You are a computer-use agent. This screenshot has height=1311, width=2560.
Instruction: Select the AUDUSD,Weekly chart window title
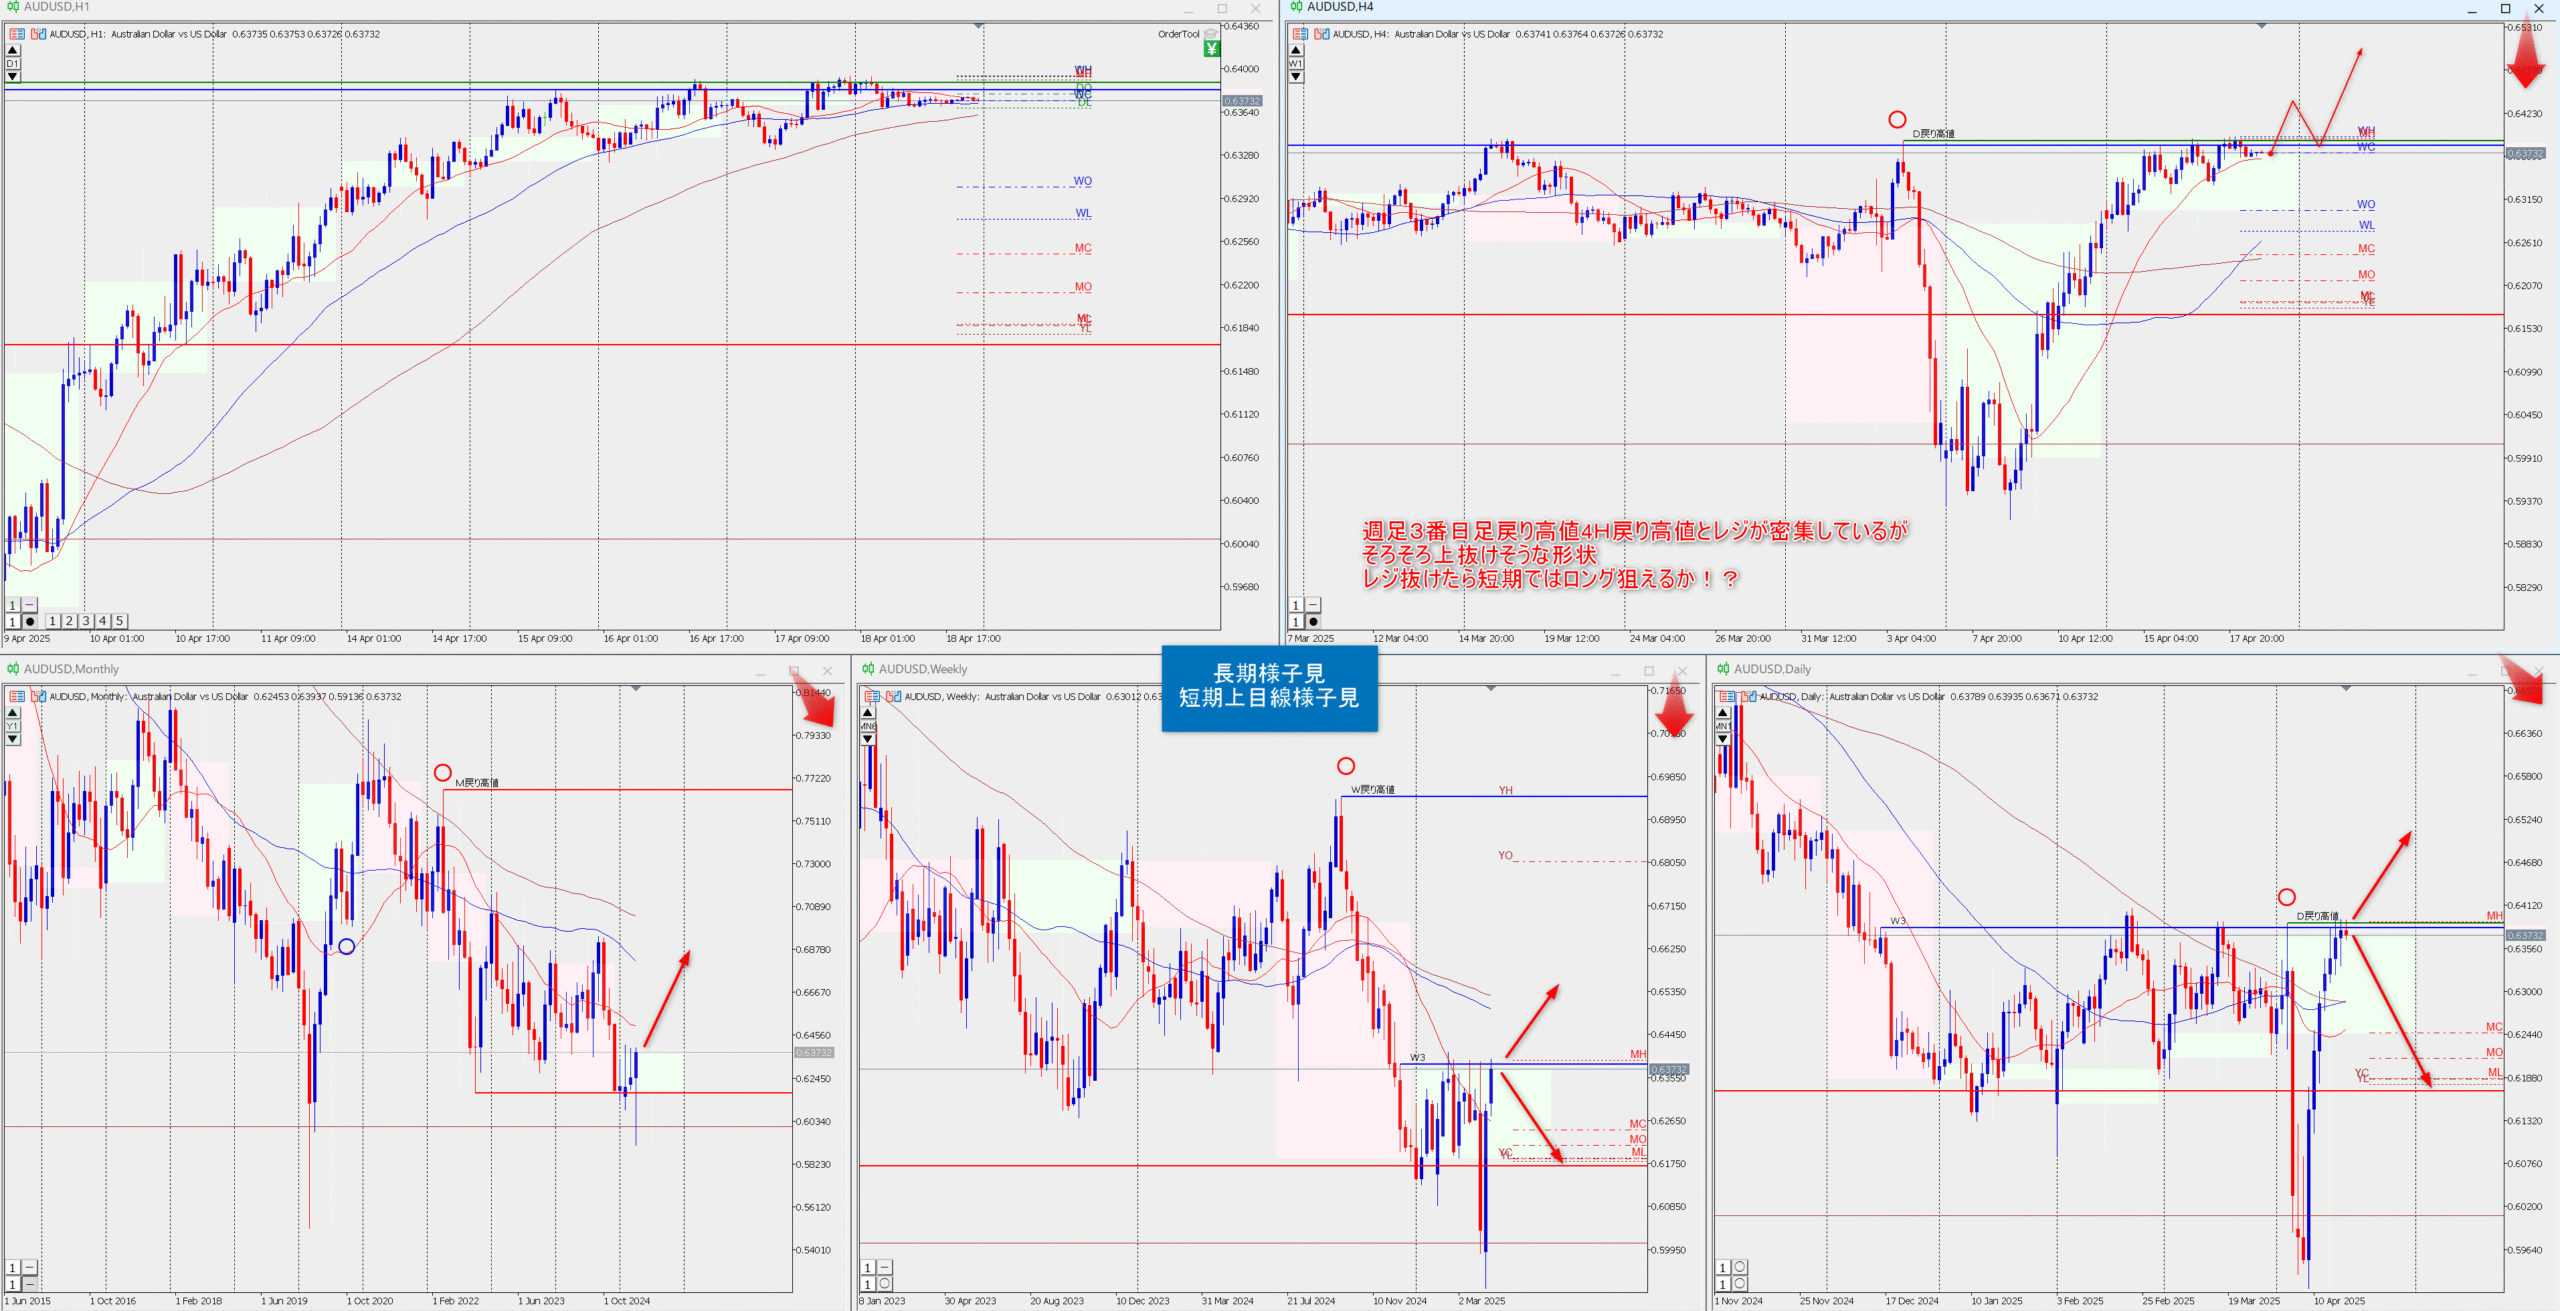(922, 669)
